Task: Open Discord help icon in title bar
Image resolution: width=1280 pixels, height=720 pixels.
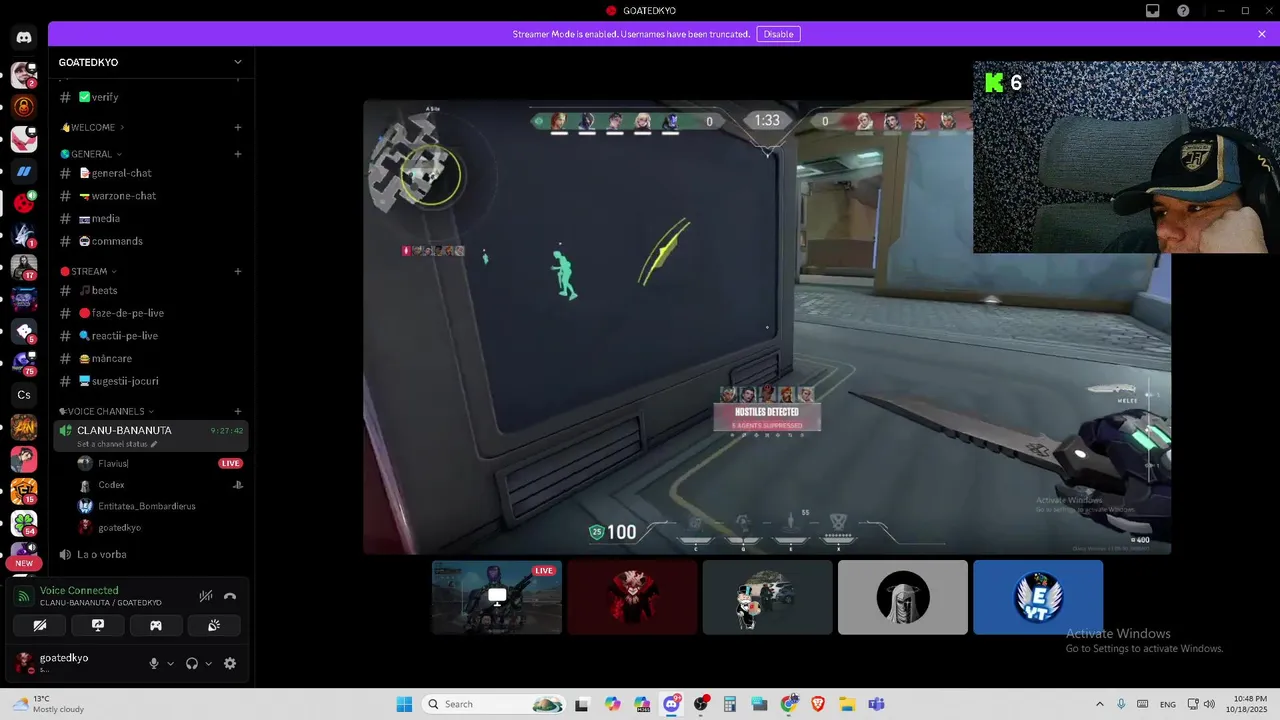Action: (x=1184, y=11)
